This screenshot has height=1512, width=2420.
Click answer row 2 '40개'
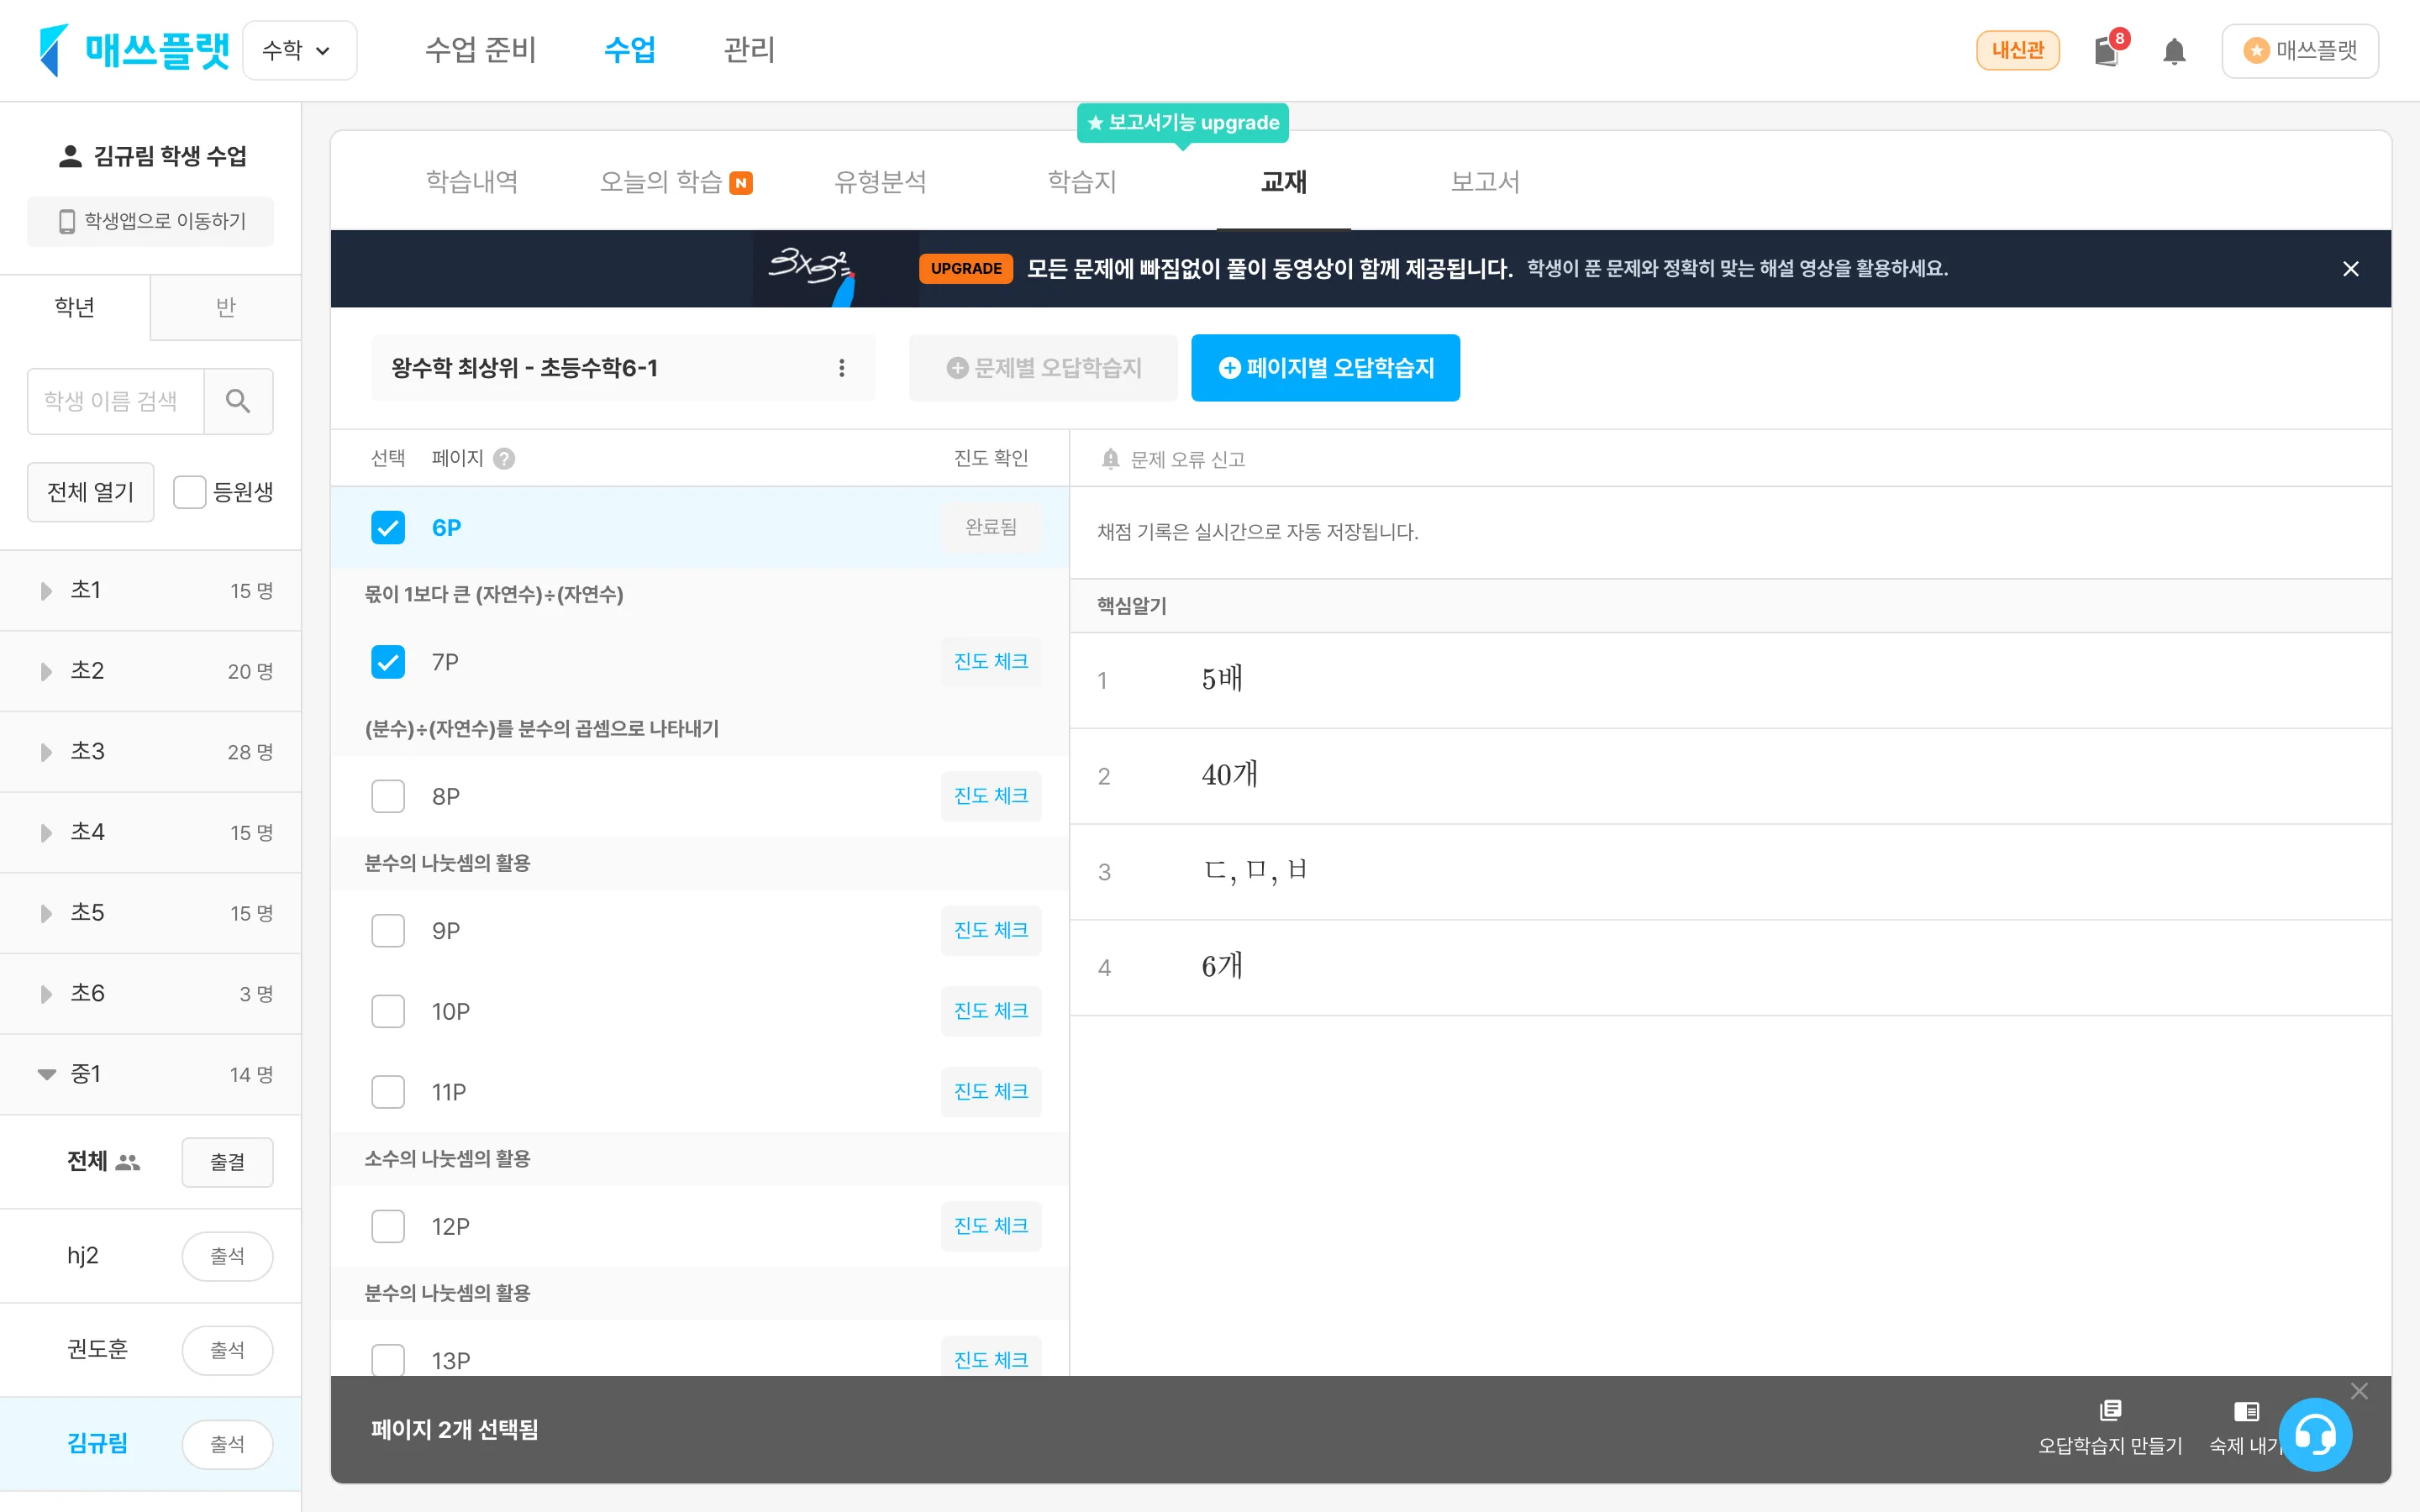(1730, 776)
